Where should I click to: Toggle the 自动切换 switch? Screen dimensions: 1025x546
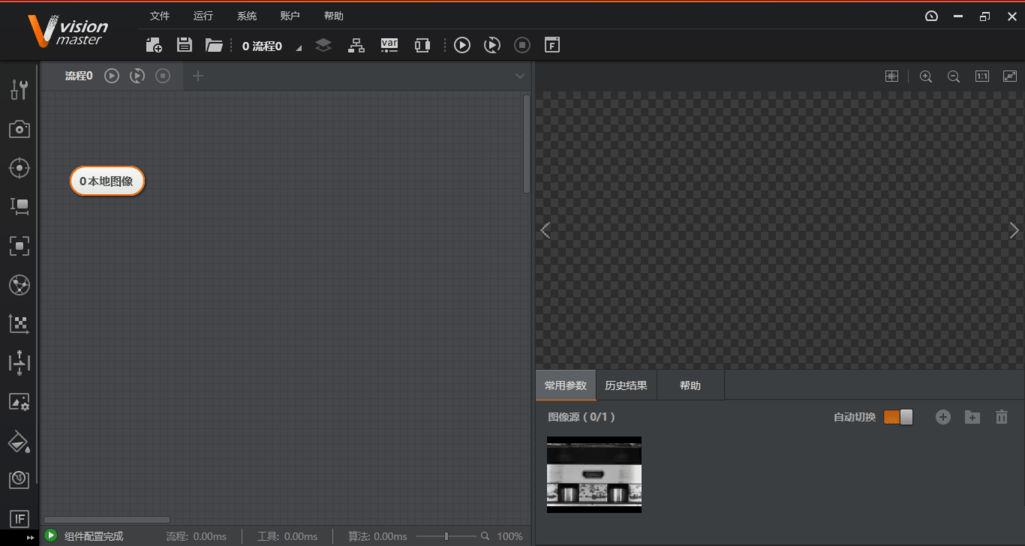tap(898, 417)
